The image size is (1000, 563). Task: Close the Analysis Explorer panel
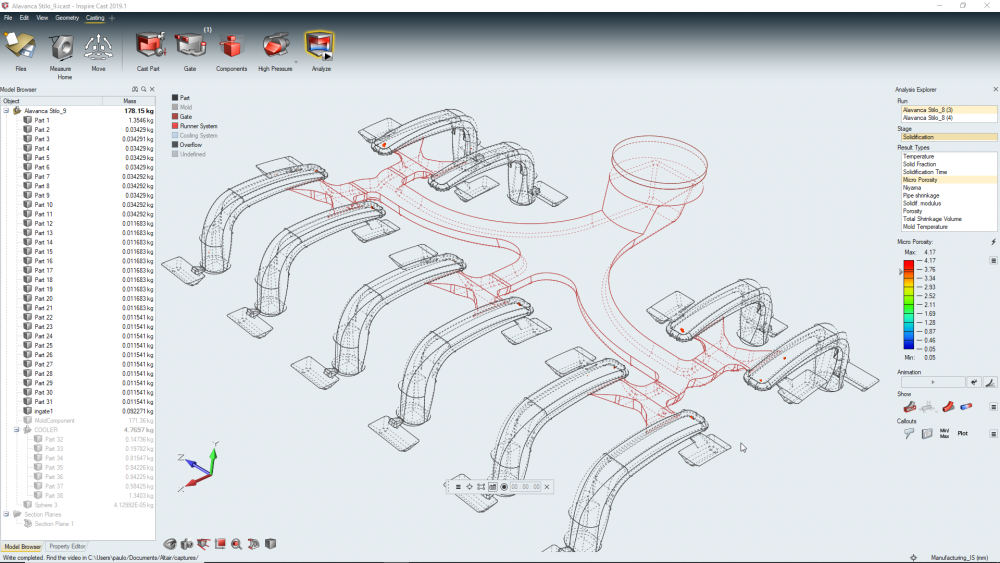tap(996, 89)
